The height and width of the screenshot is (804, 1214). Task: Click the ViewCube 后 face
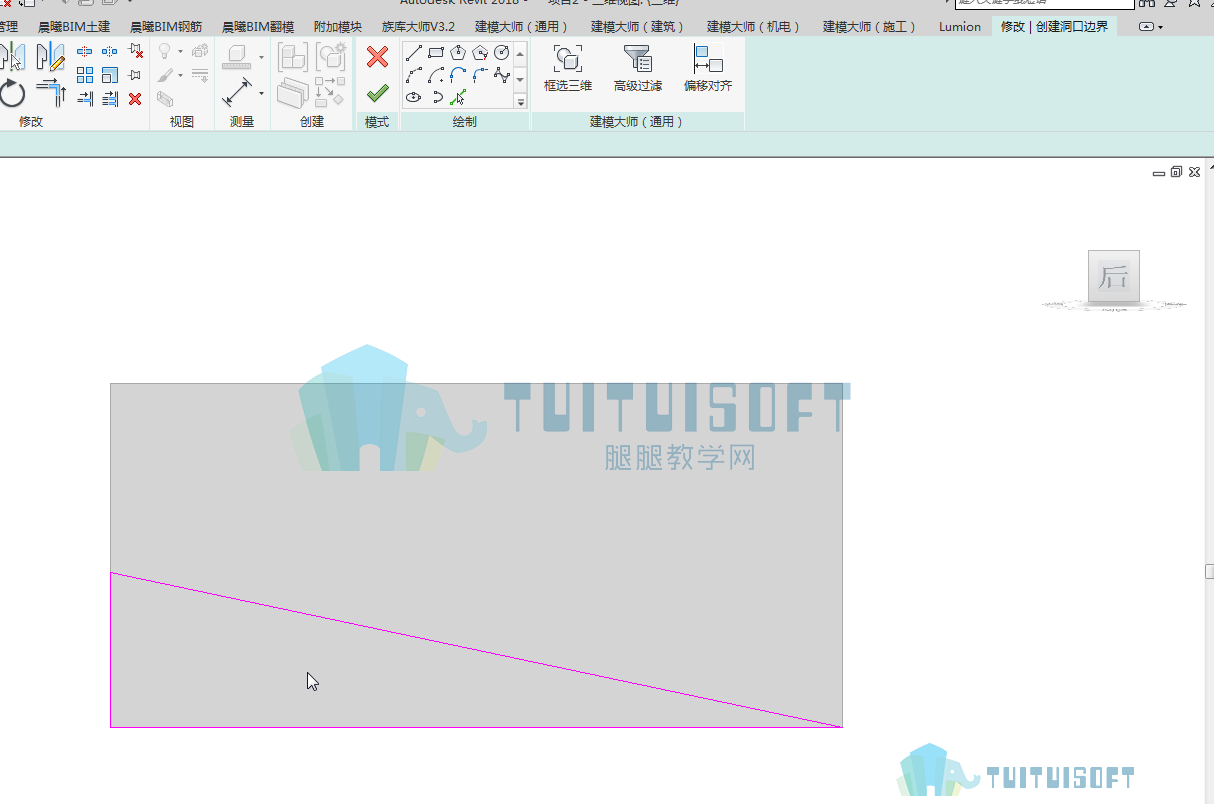click(x=1113, y=276)
